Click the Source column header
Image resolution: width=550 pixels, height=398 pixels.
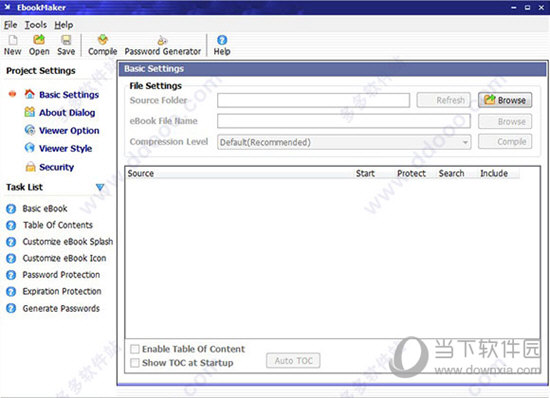tap(141, 173)
